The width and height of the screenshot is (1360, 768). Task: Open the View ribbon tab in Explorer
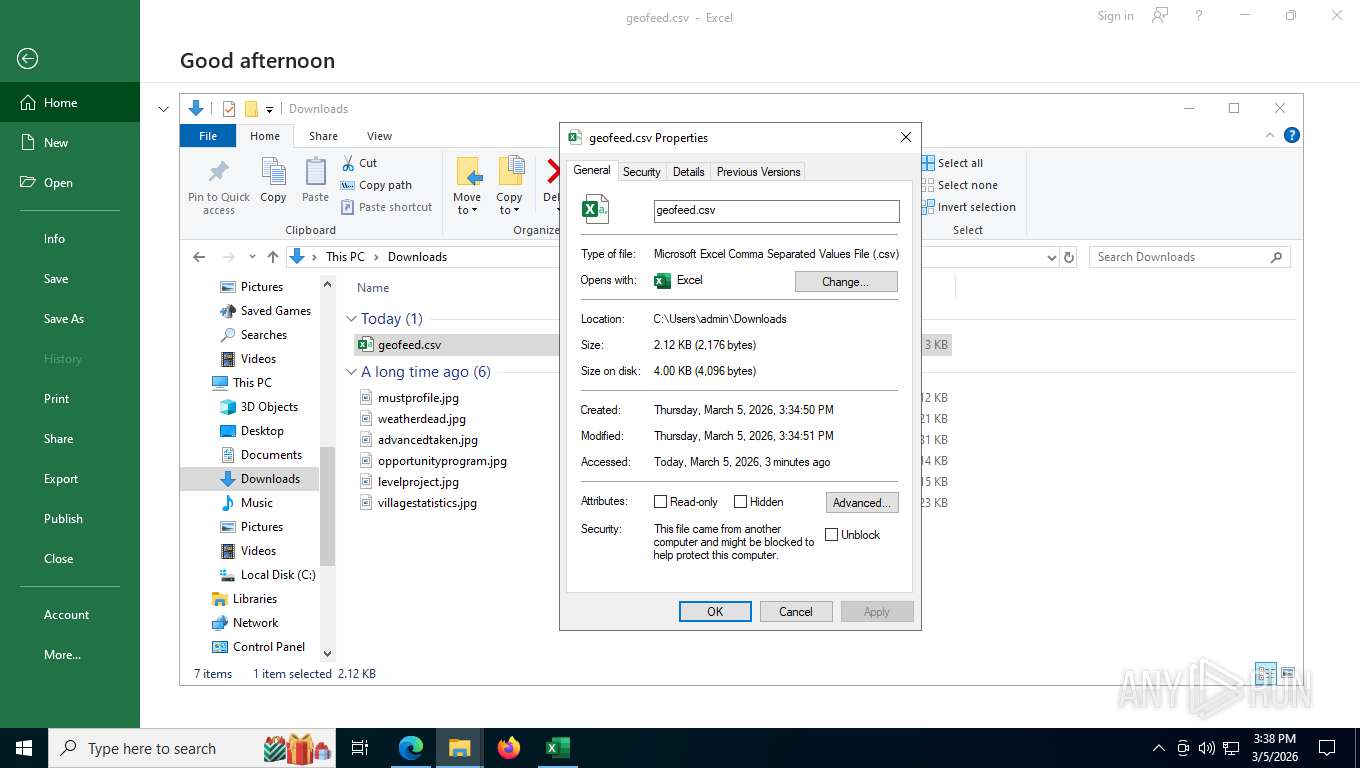tap(379, 136)
